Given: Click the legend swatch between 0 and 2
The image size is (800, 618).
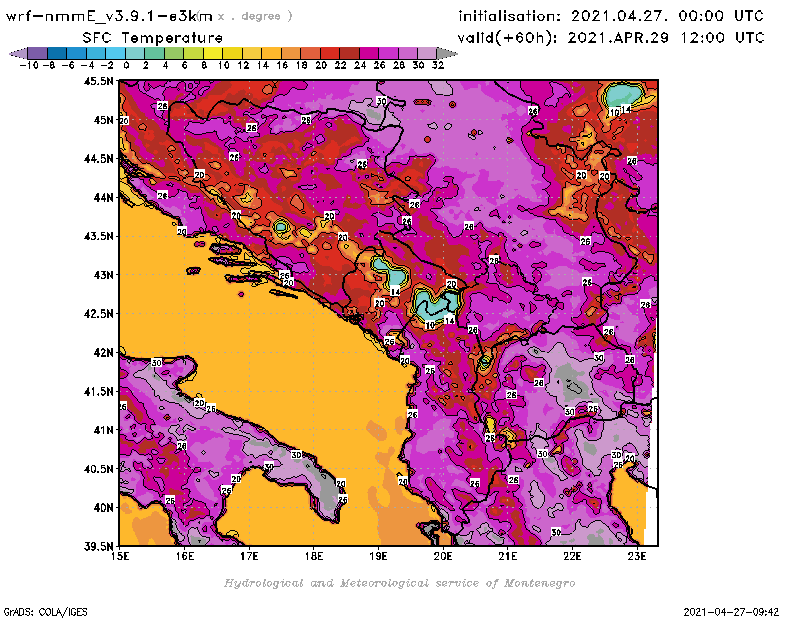Looking at the screenshot, I should tap(135, 53).
